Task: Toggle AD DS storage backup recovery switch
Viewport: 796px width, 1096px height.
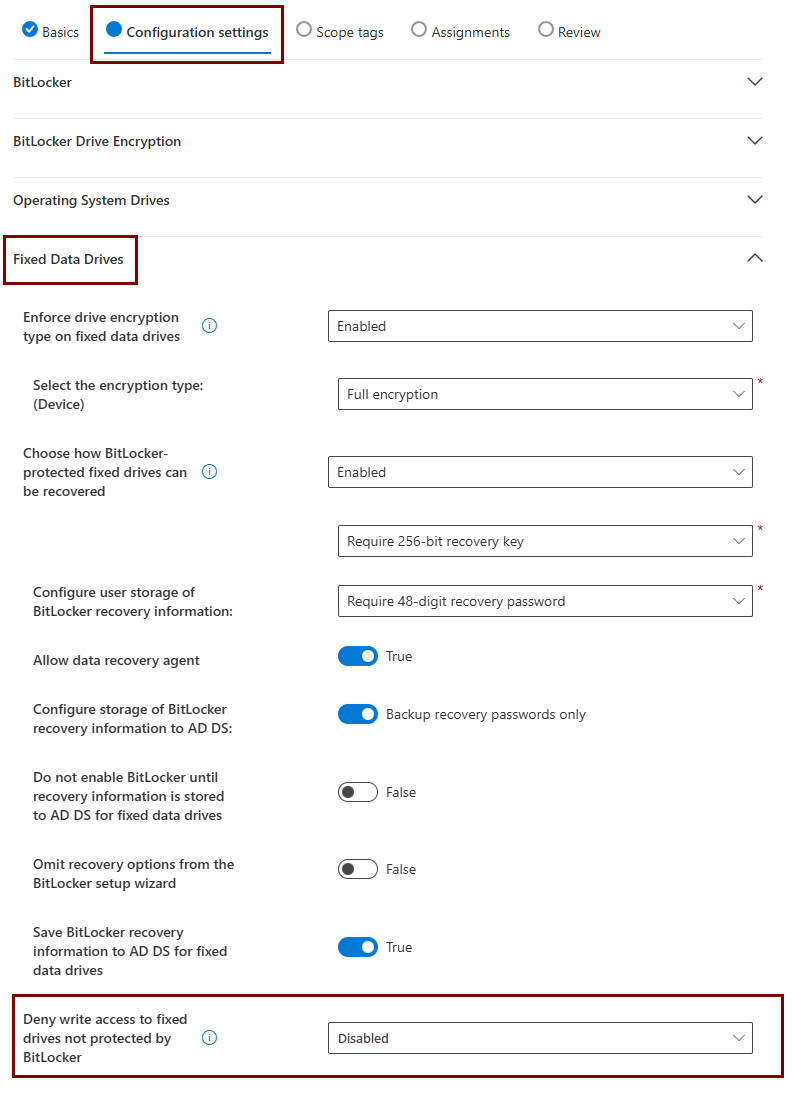Action: coord(358,715)
